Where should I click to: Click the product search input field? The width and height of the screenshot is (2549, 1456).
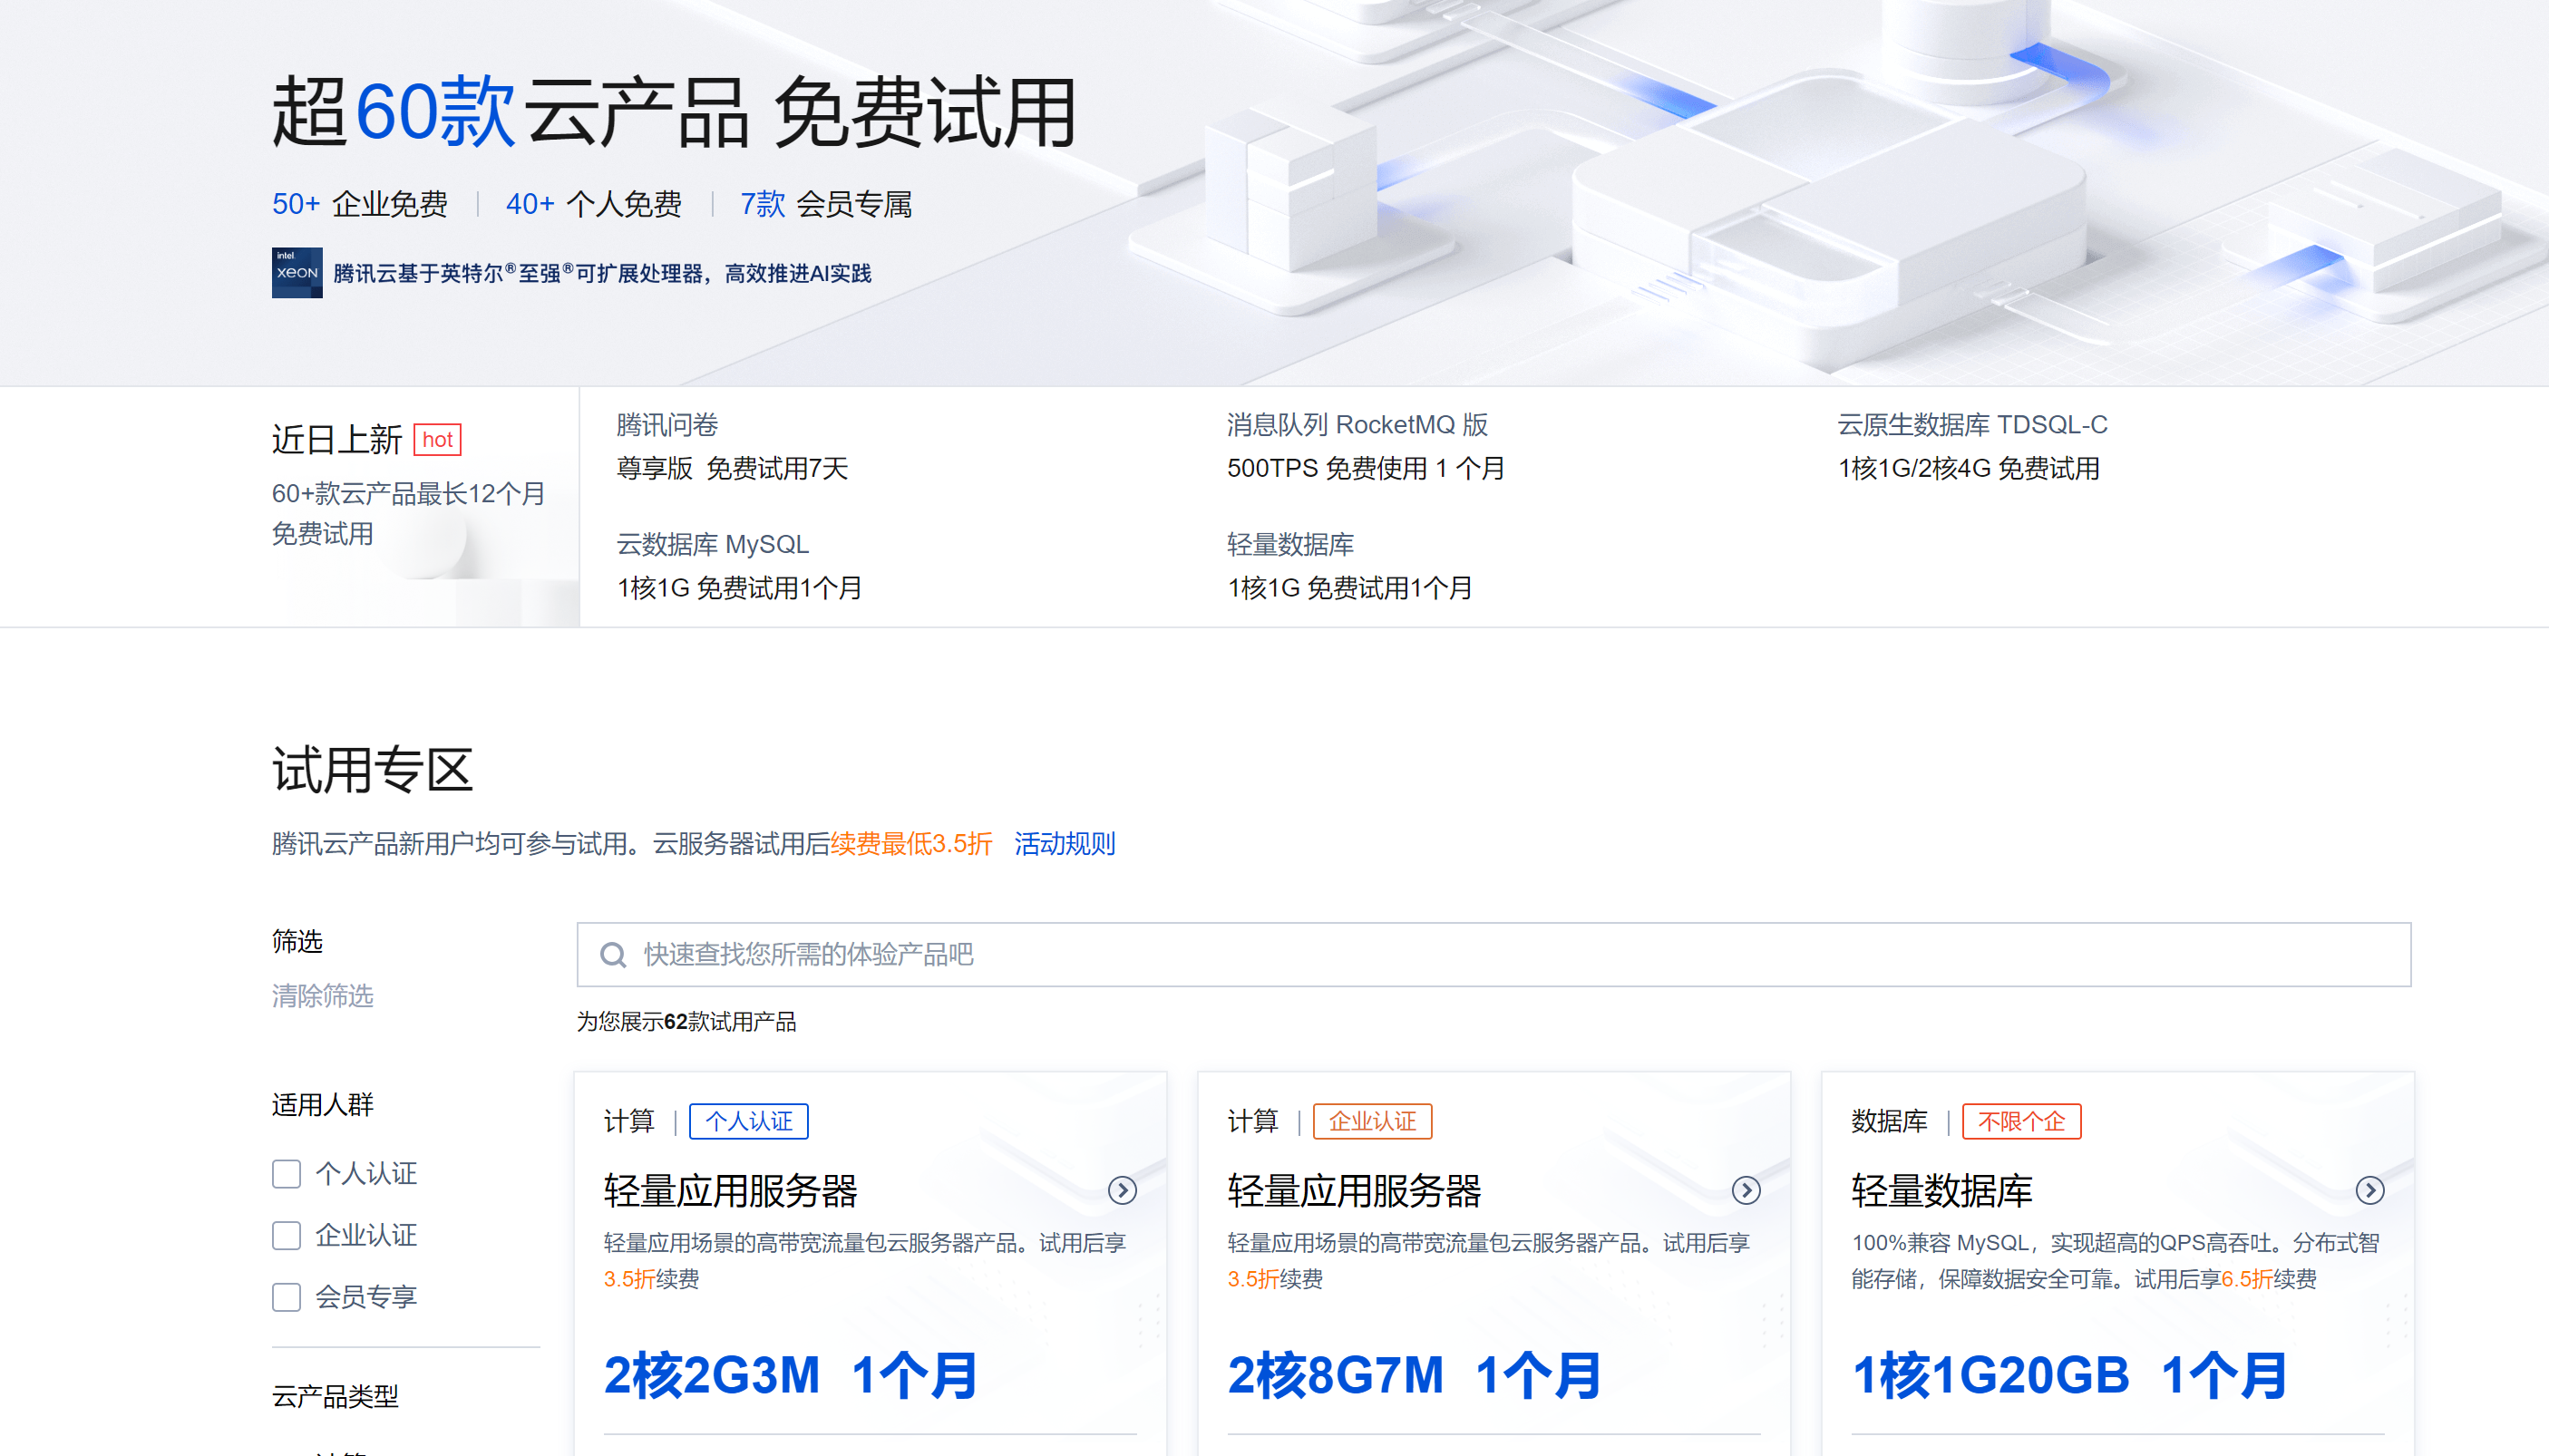click(1494, 955)
